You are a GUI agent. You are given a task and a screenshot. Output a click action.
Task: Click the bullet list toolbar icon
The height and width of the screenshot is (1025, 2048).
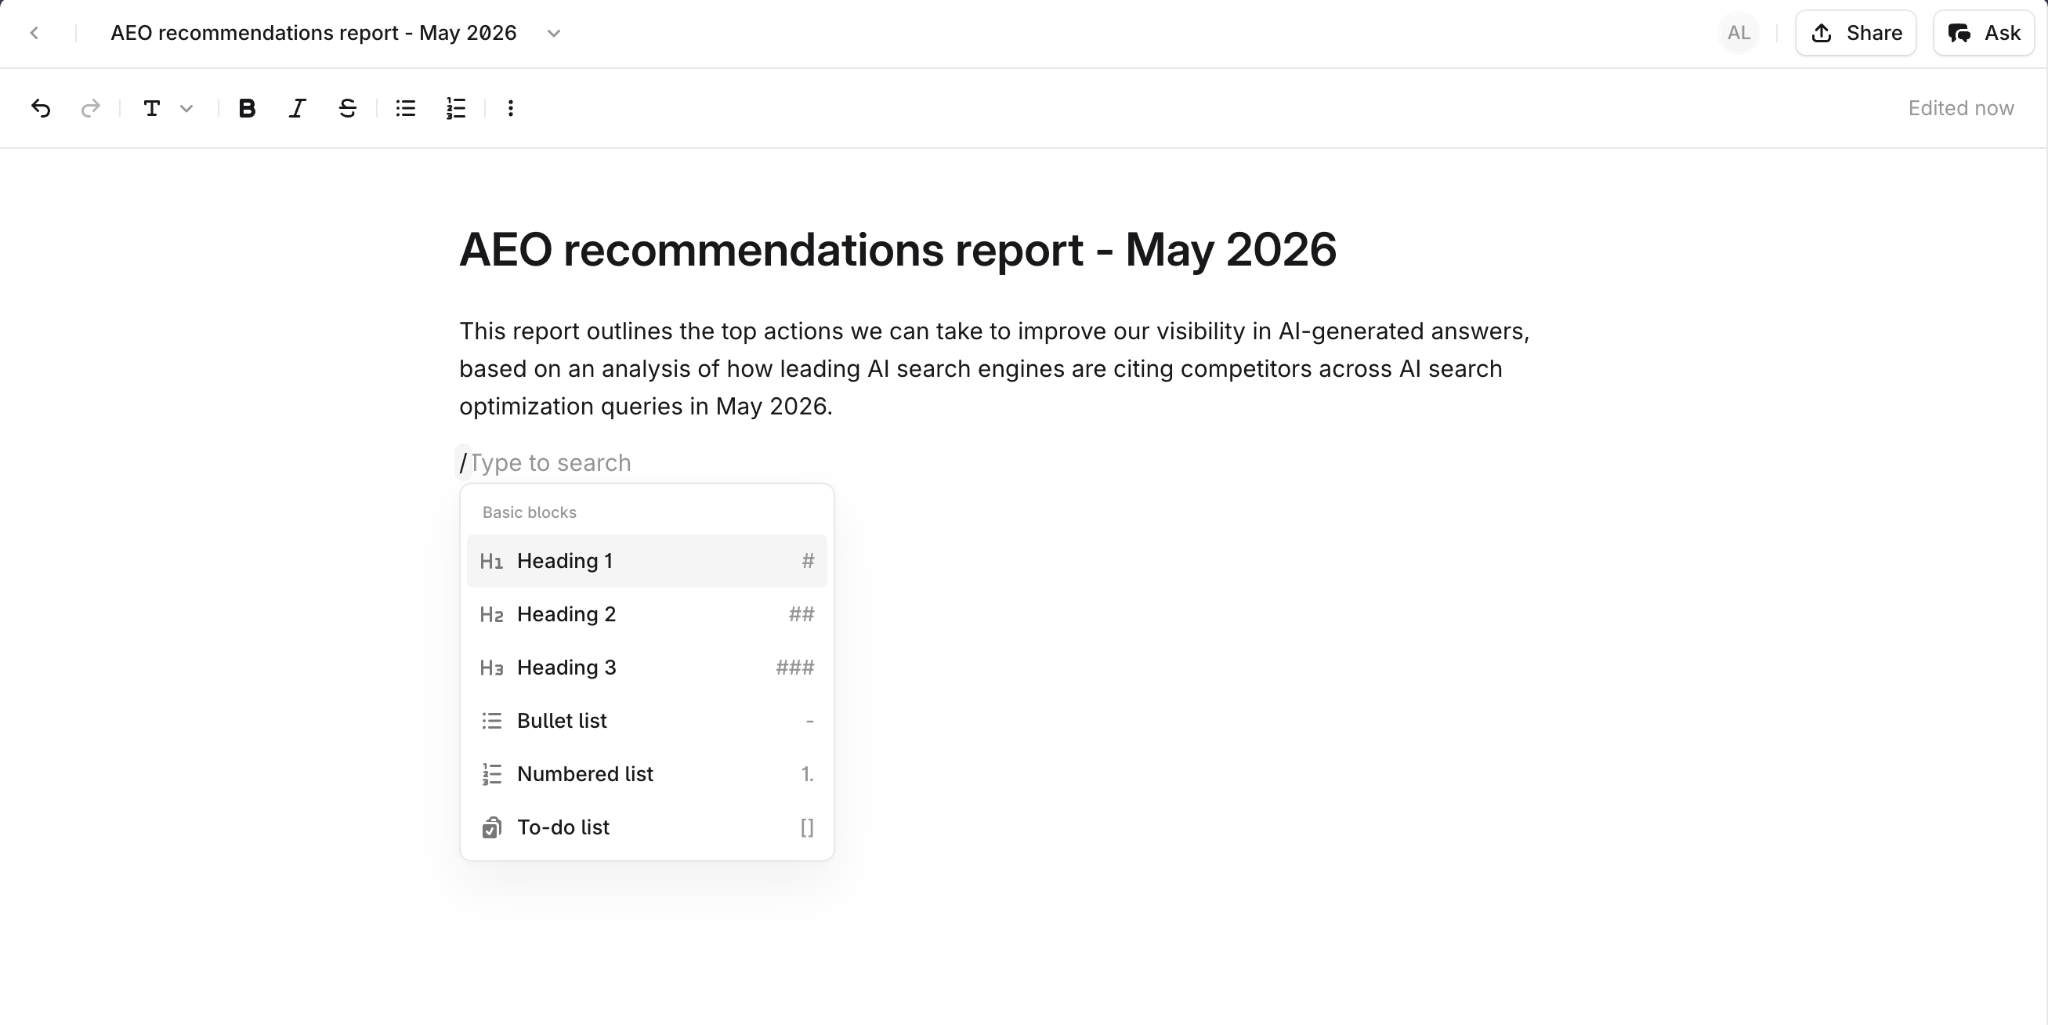coord(405,108)
